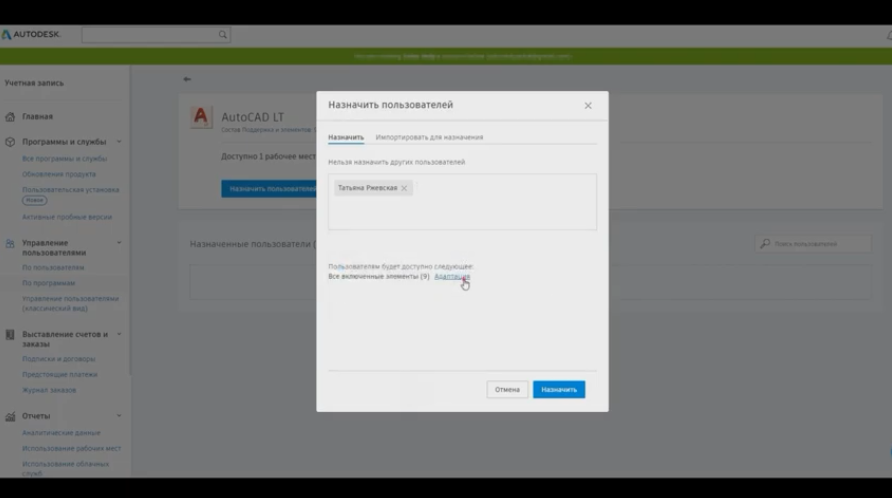Open Пользовательская установка

[x=71, y=190]
